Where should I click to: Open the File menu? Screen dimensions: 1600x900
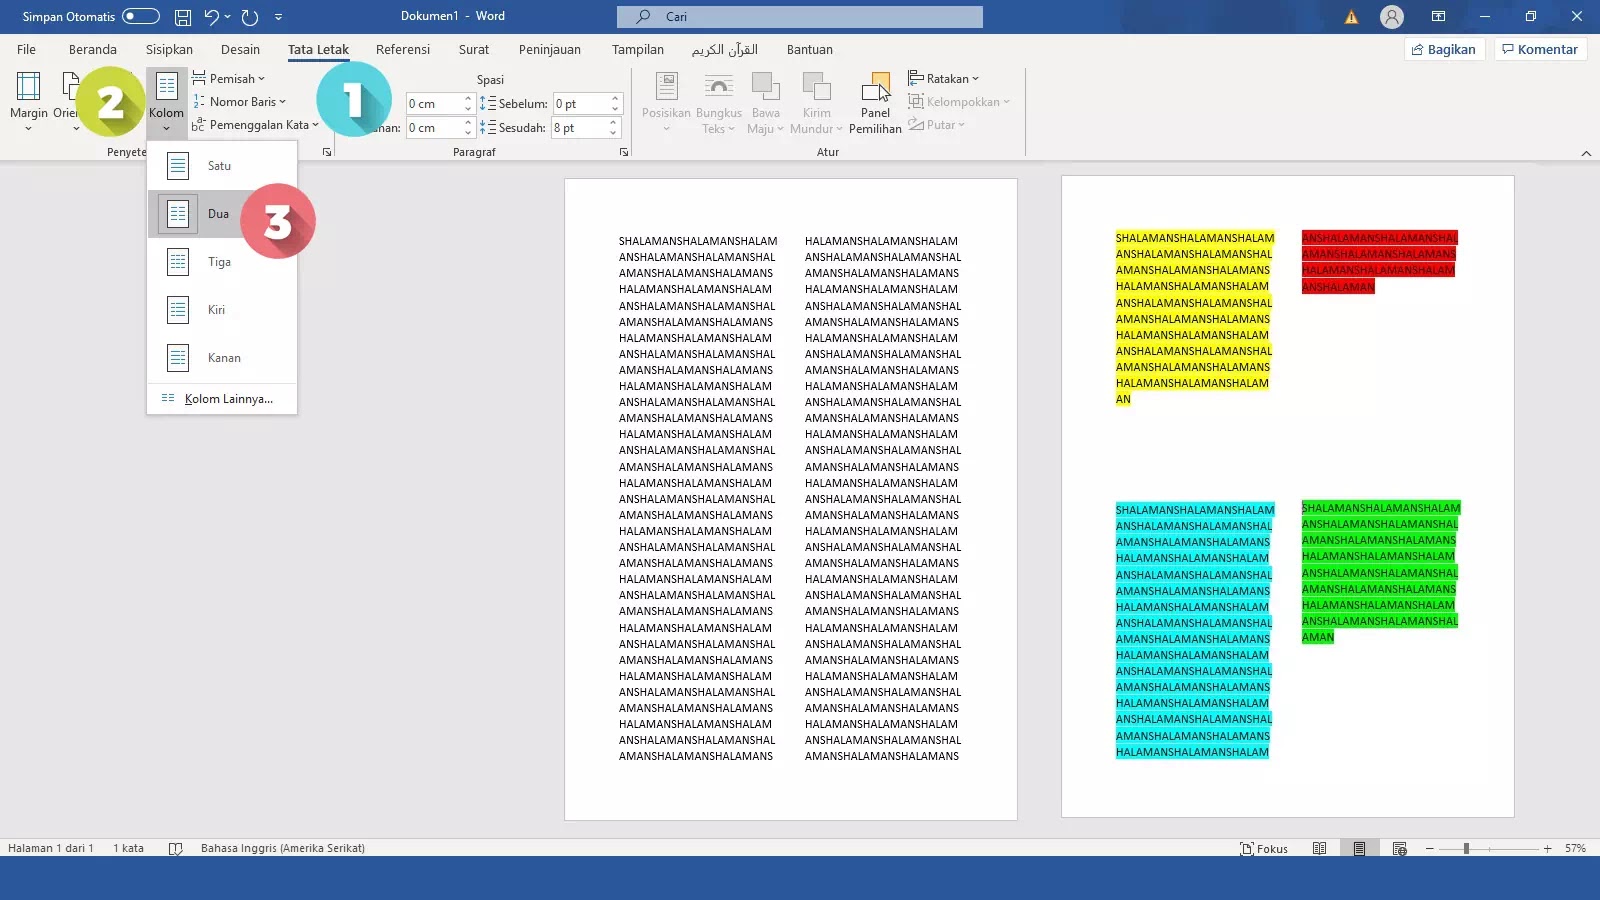tap(27, 49)
